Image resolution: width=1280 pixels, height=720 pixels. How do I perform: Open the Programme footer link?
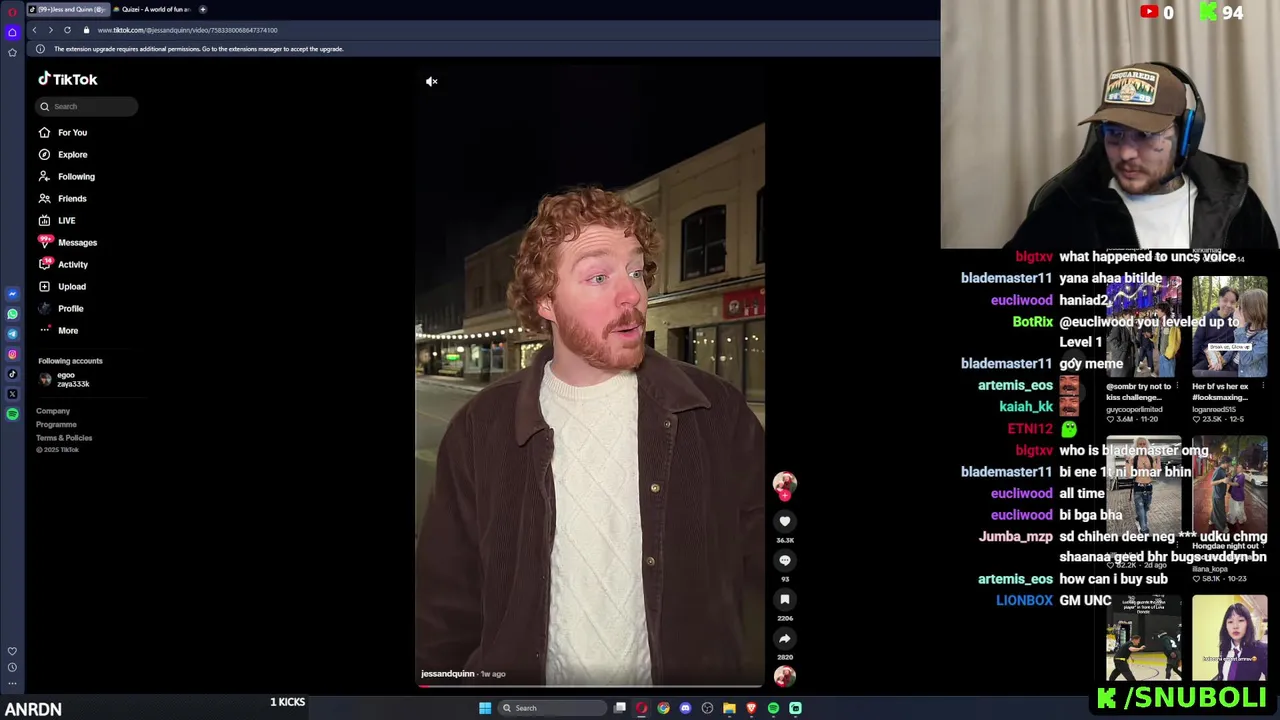point(56,424)
